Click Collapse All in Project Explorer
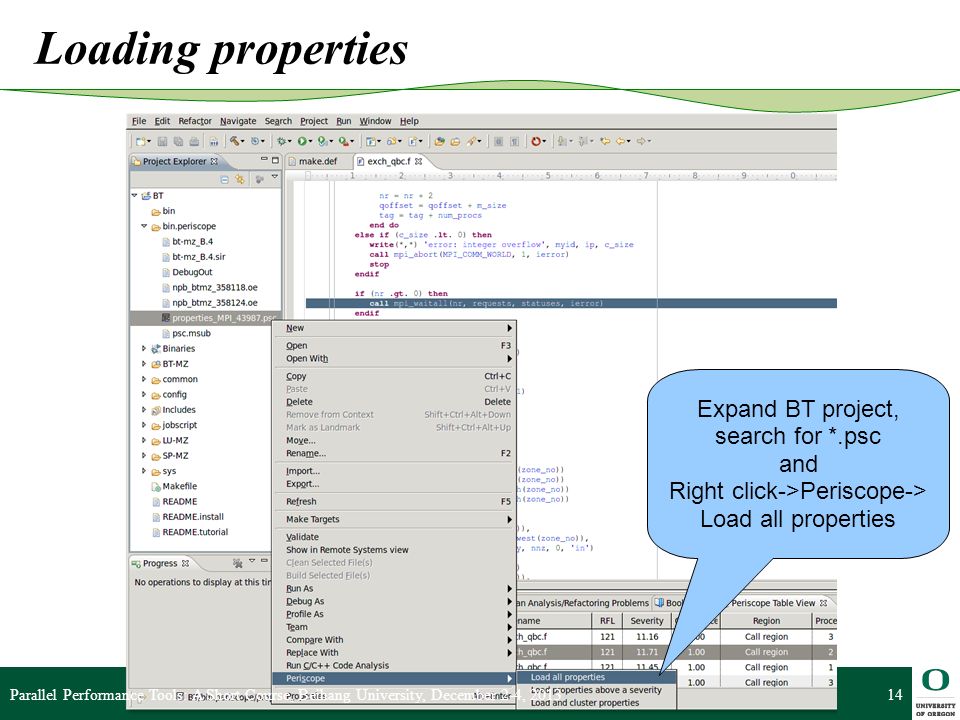This screenshot has width=960, height=720. coord(224,179)
